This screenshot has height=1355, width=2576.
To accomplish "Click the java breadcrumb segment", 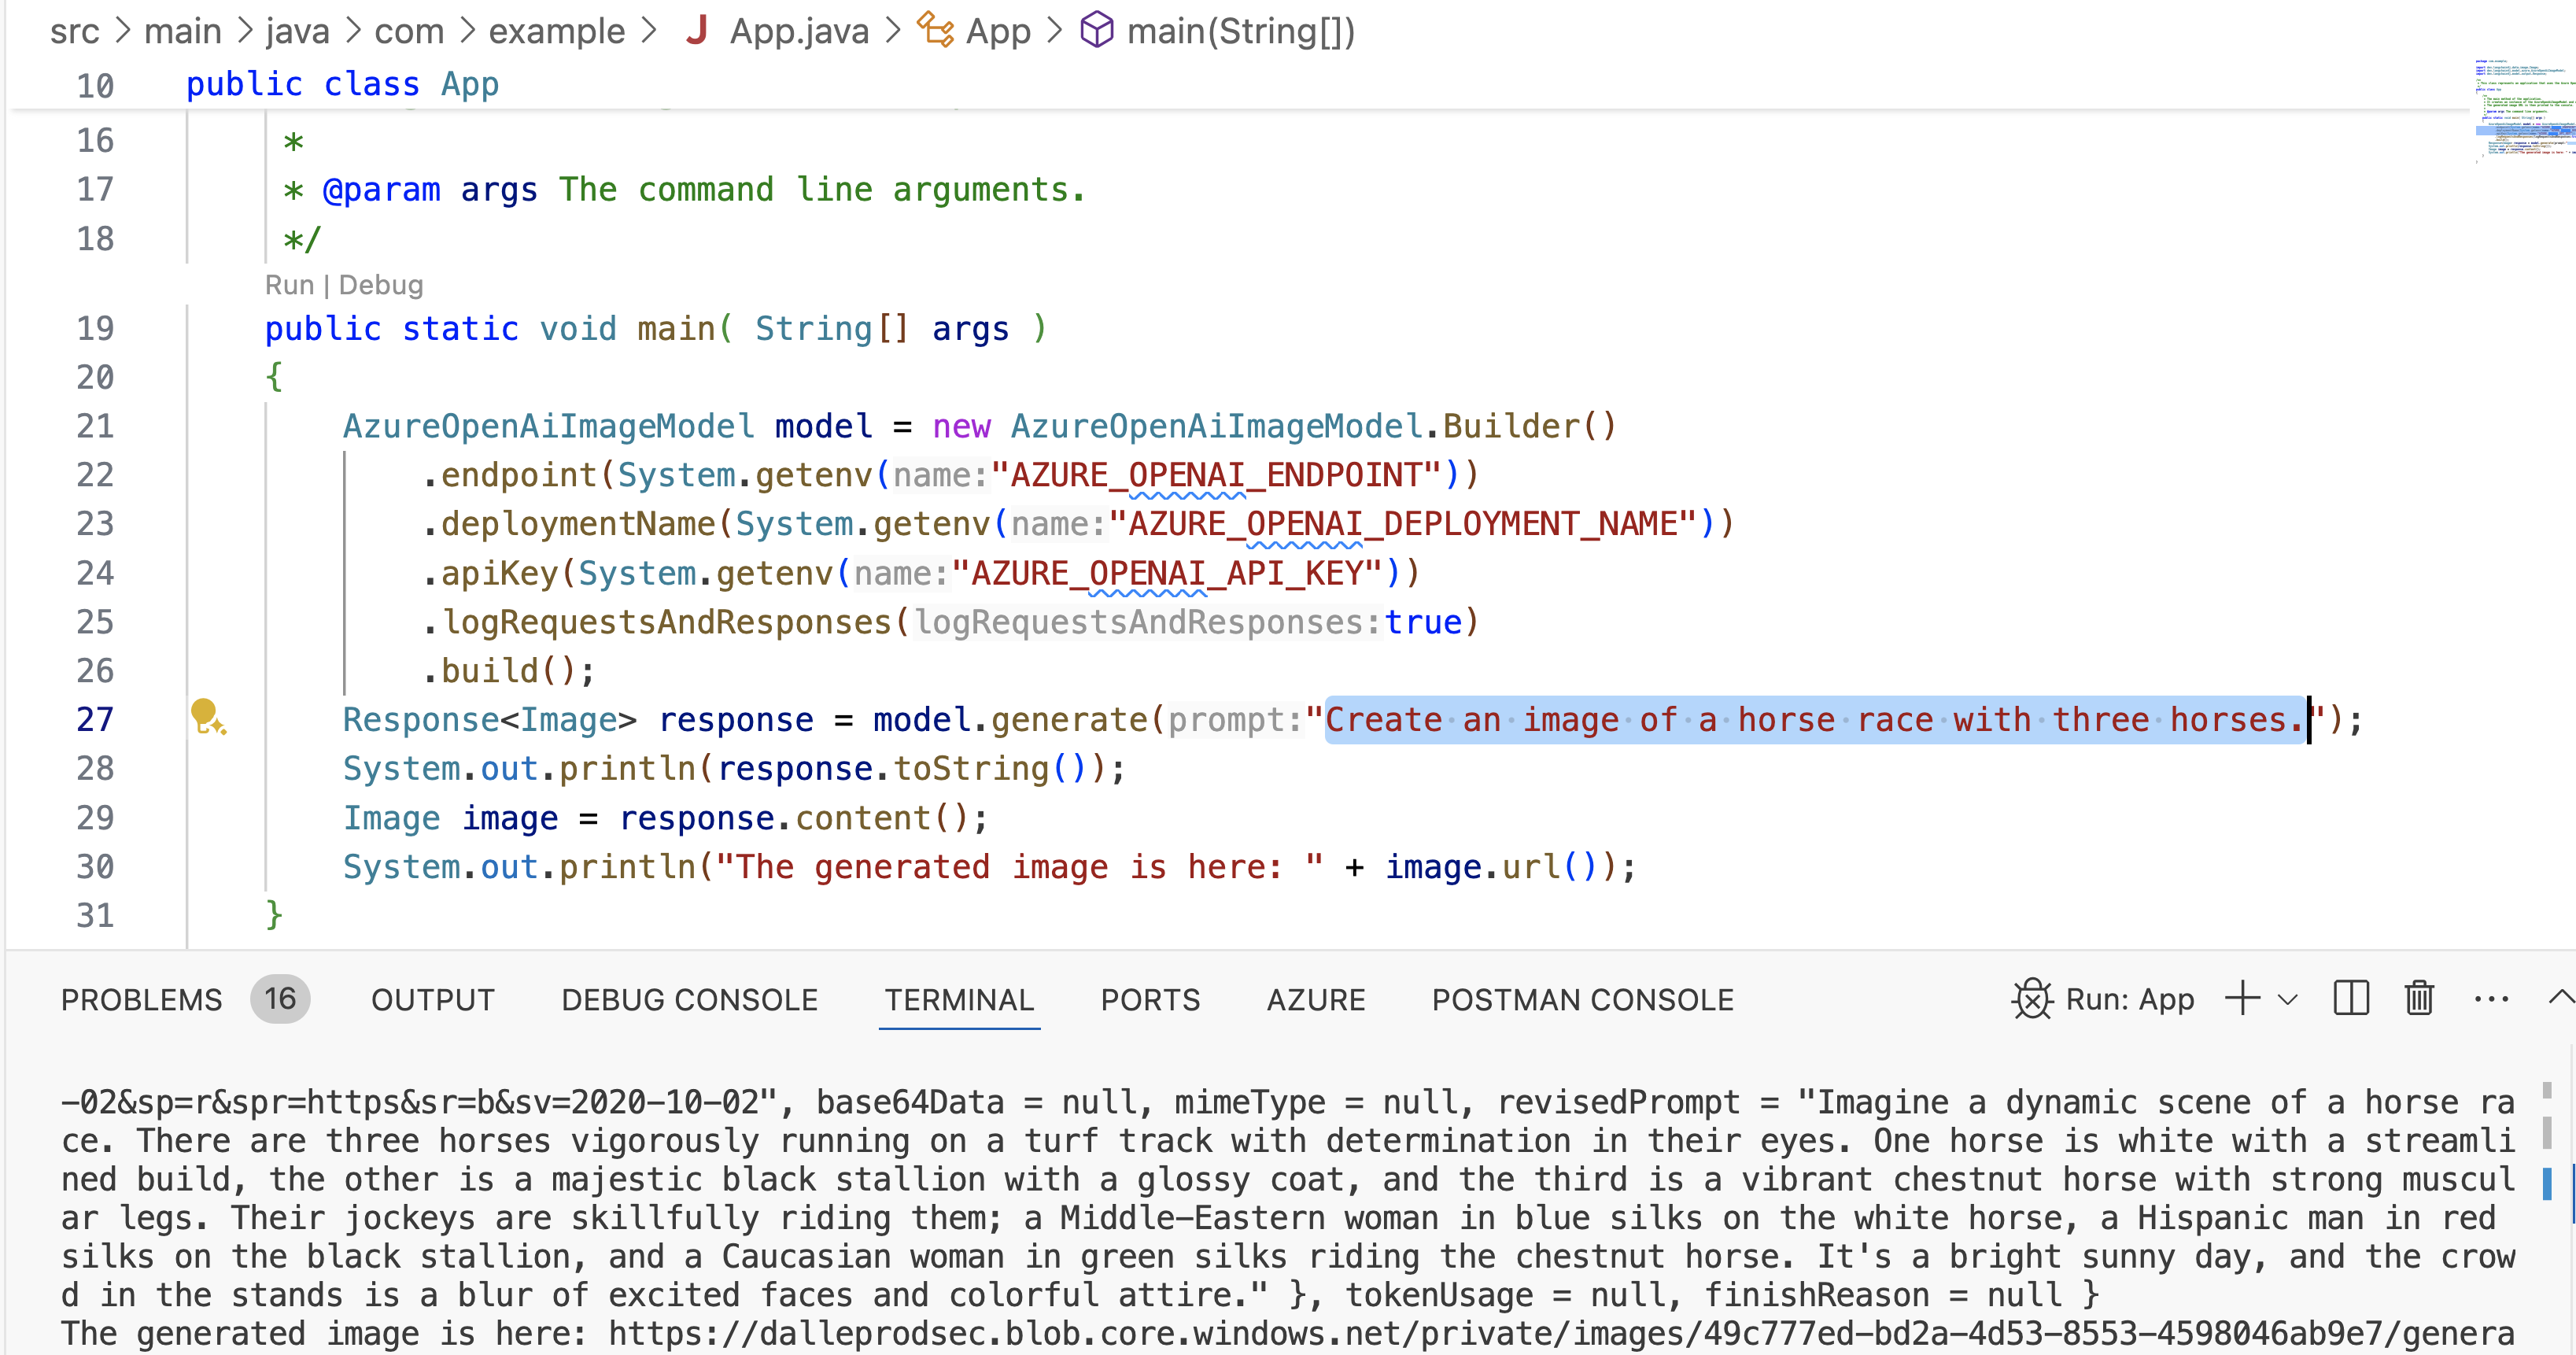I will click(297, 31).
